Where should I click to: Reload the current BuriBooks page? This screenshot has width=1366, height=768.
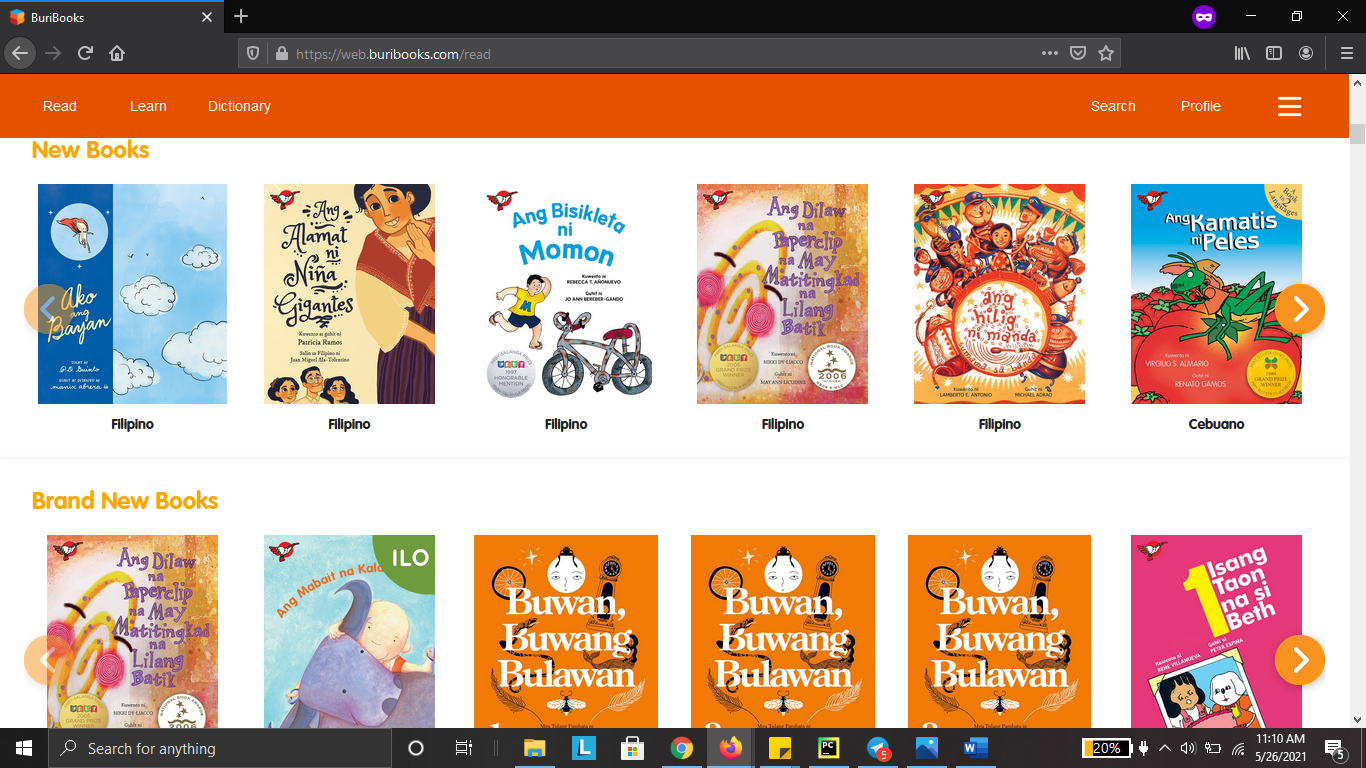[85, 53]
